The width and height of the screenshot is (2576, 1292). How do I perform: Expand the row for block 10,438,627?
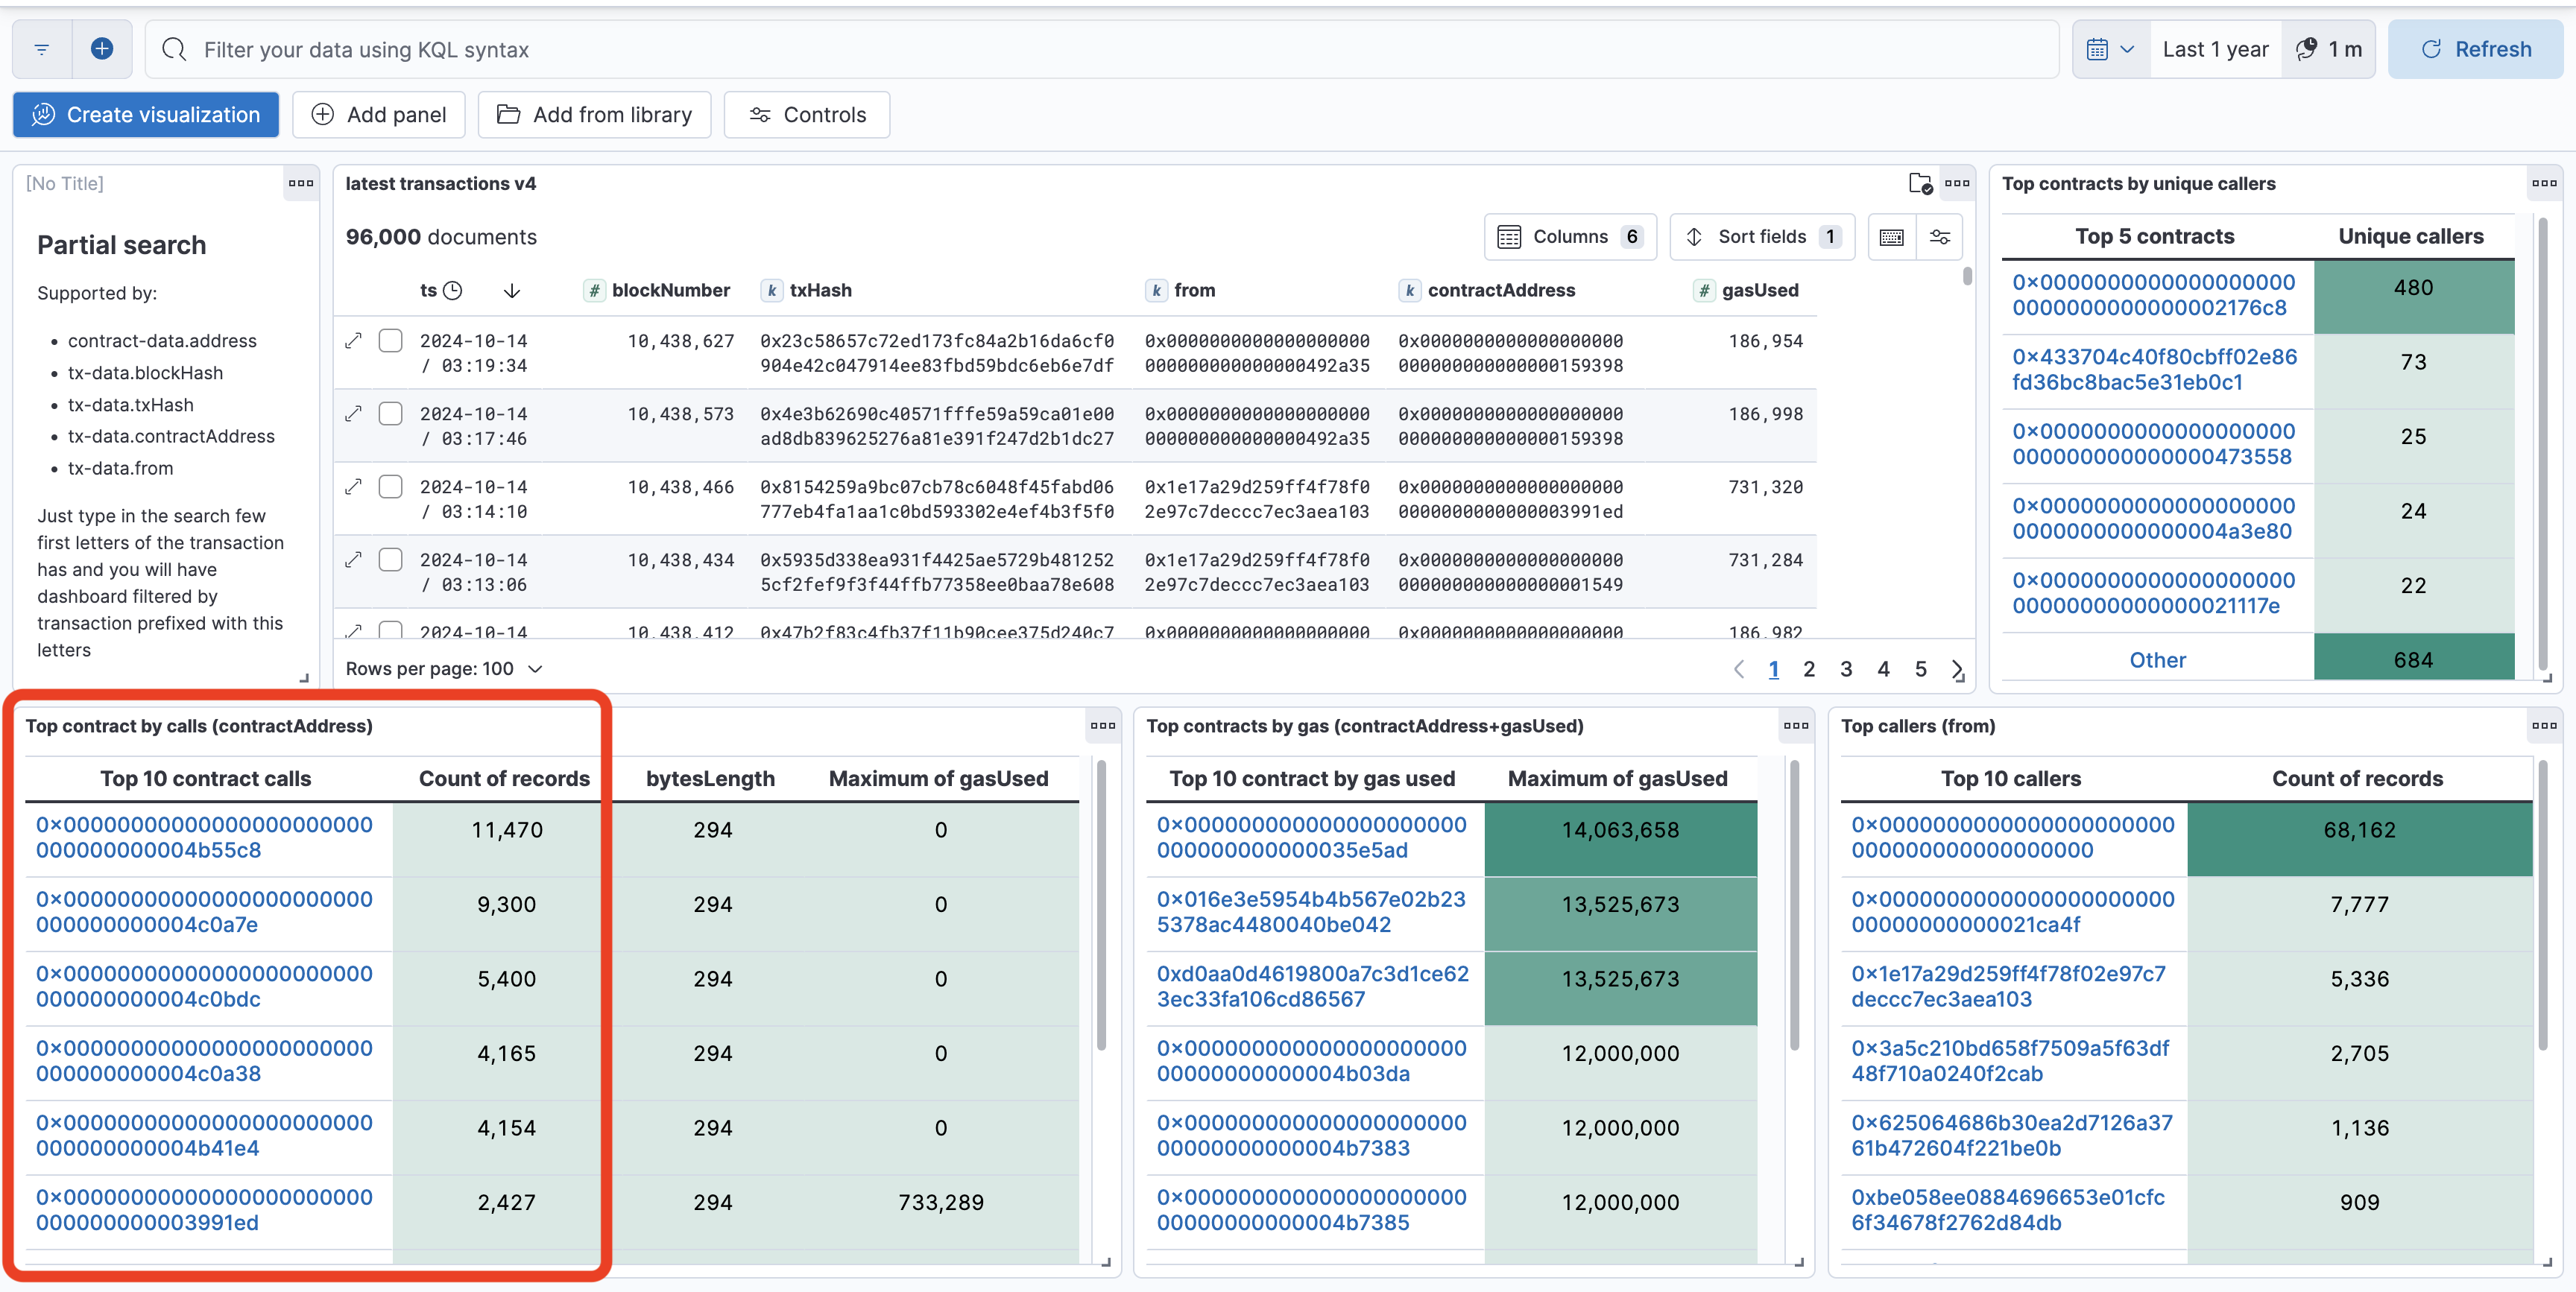[x=353, y=341]
